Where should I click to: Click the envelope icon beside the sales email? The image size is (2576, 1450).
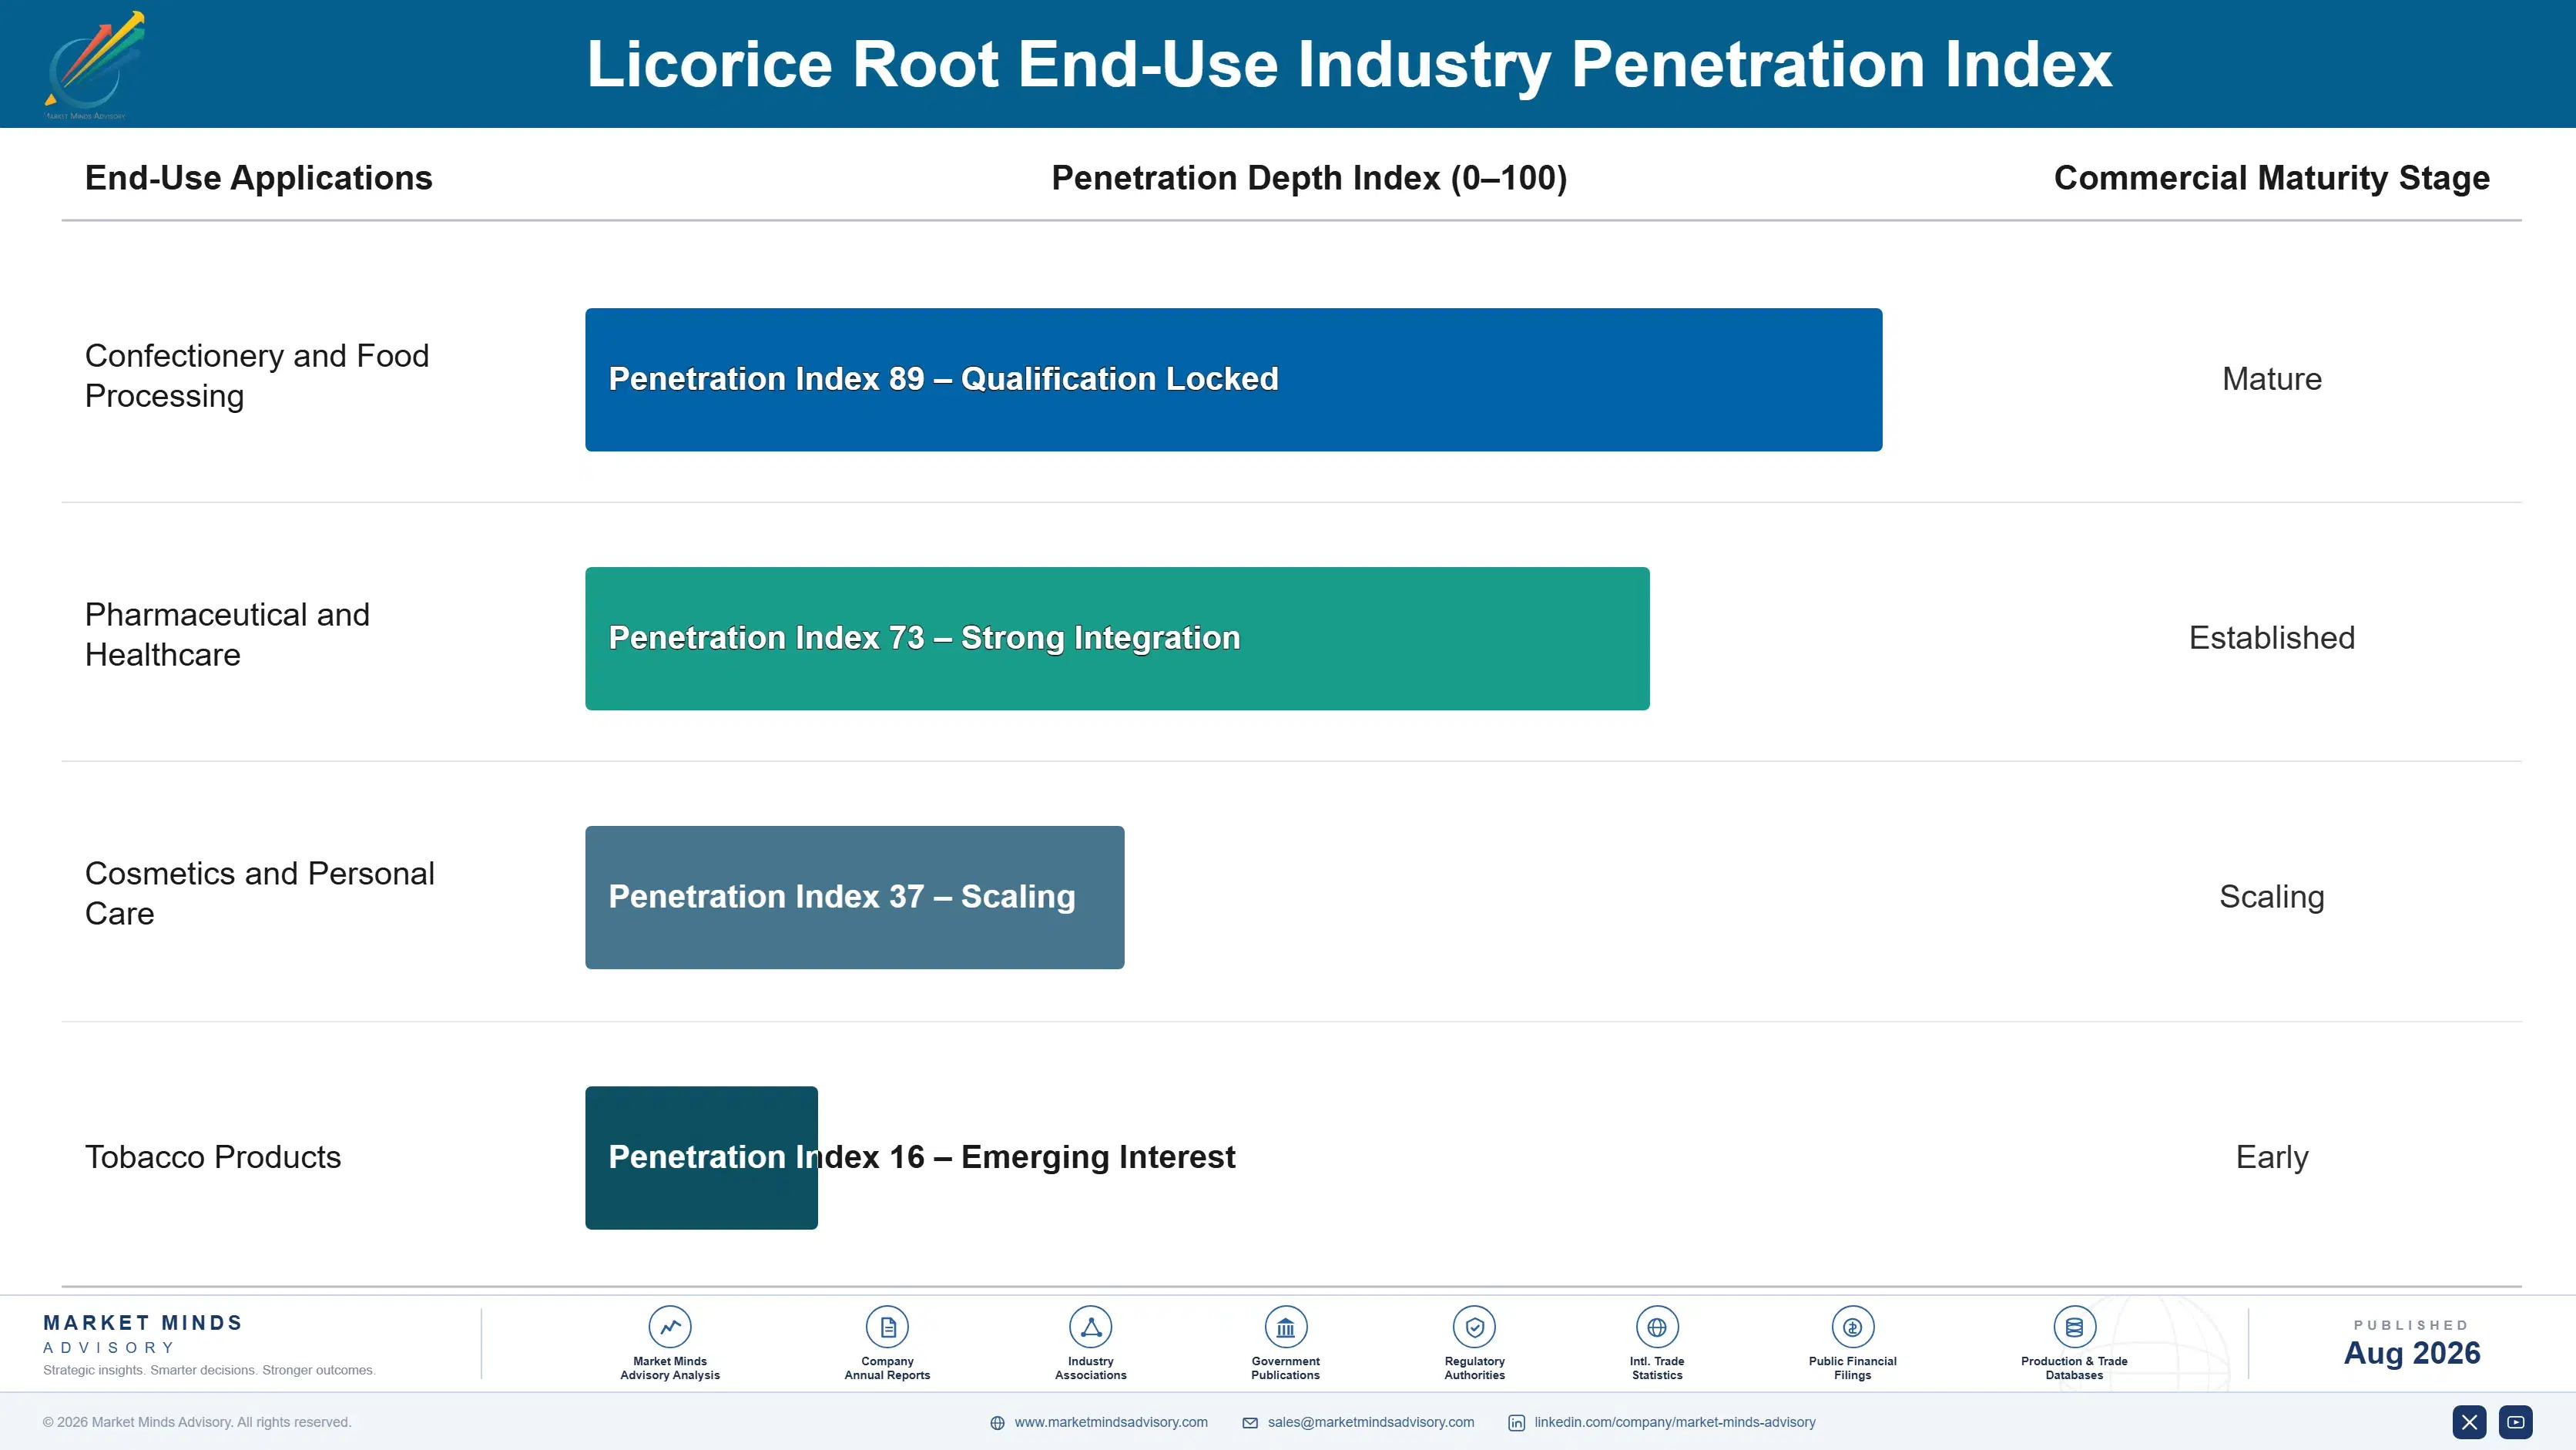[1250, 1423]
